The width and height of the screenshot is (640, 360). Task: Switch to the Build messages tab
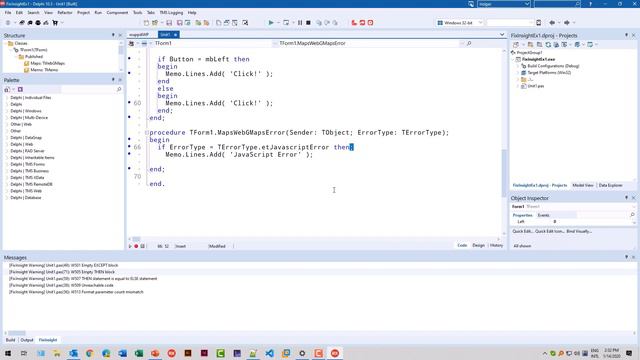[x=10, y=340]
